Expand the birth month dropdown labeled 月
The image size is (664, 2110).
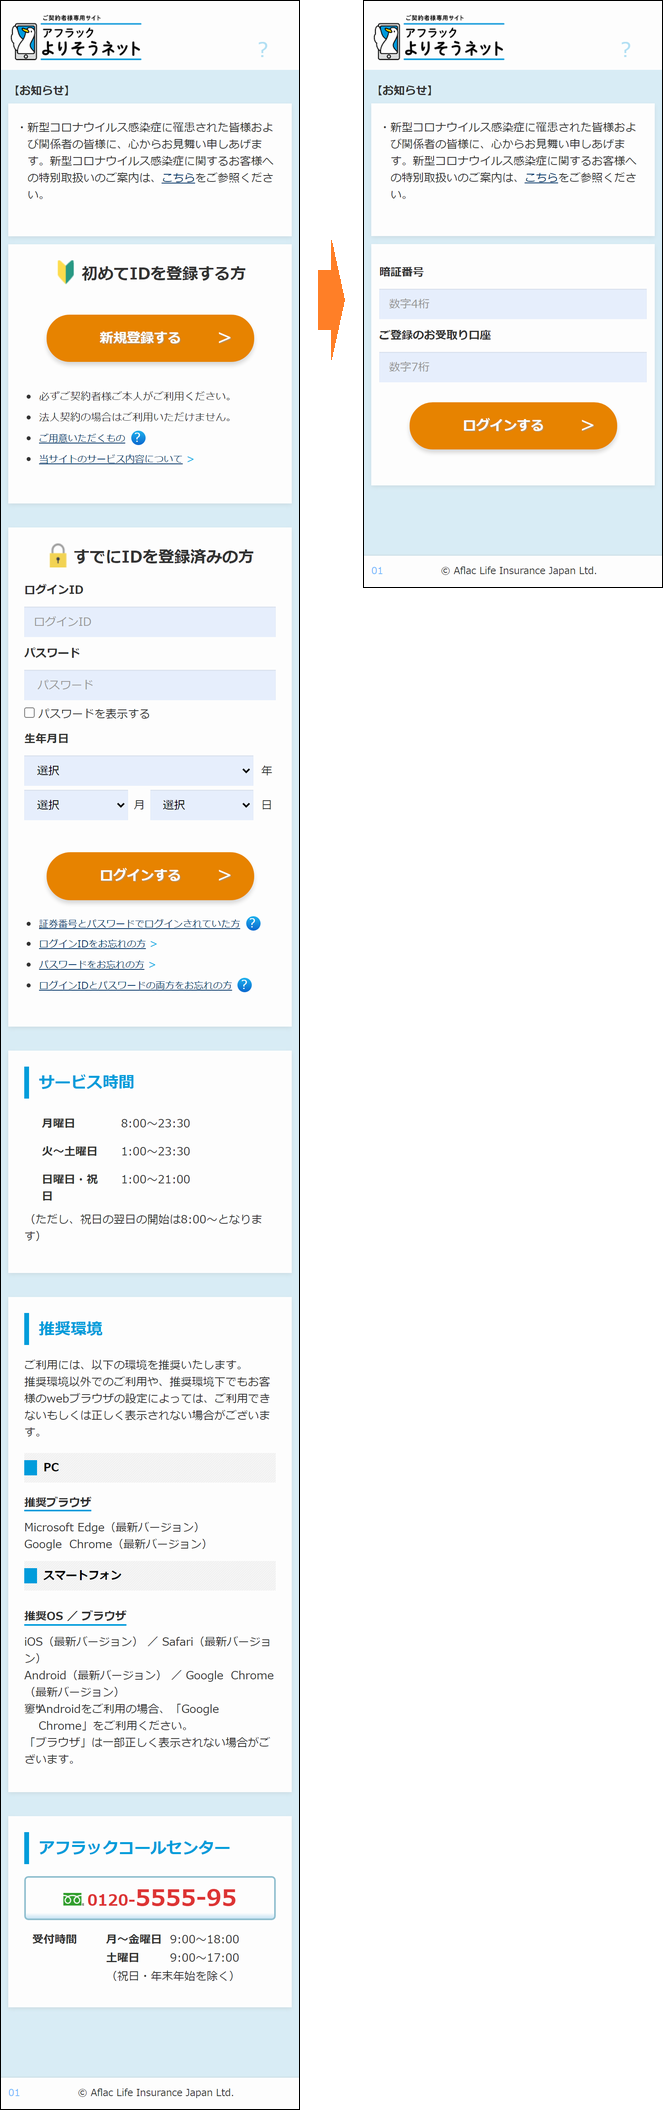pyautogui.click(x=76, y=805)
